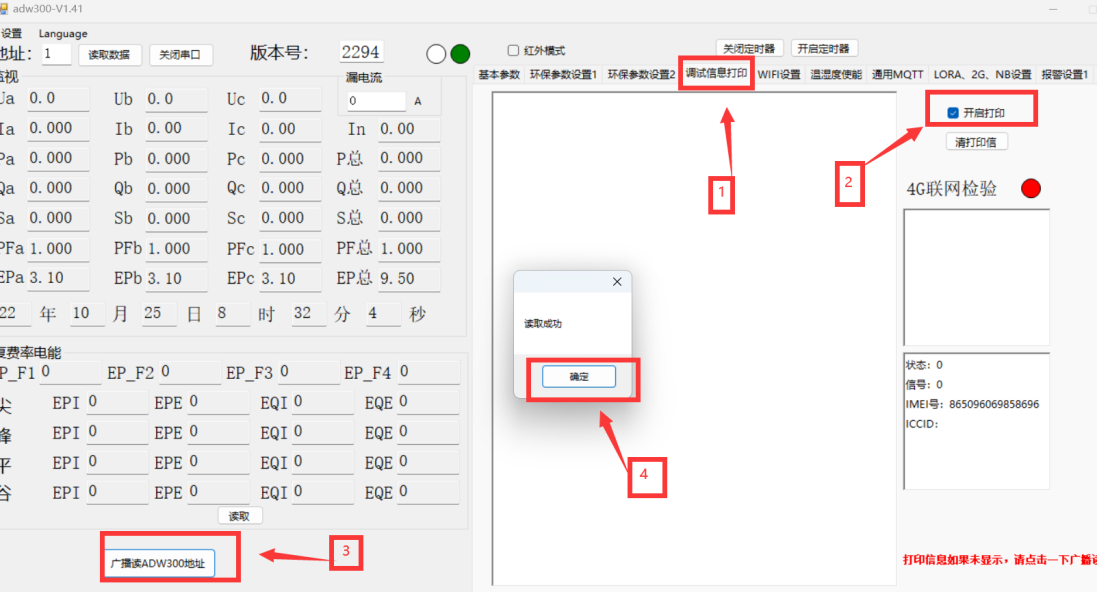The image size is (1097, 592).
Task: Open the Language menu
Action: (63, 33)
